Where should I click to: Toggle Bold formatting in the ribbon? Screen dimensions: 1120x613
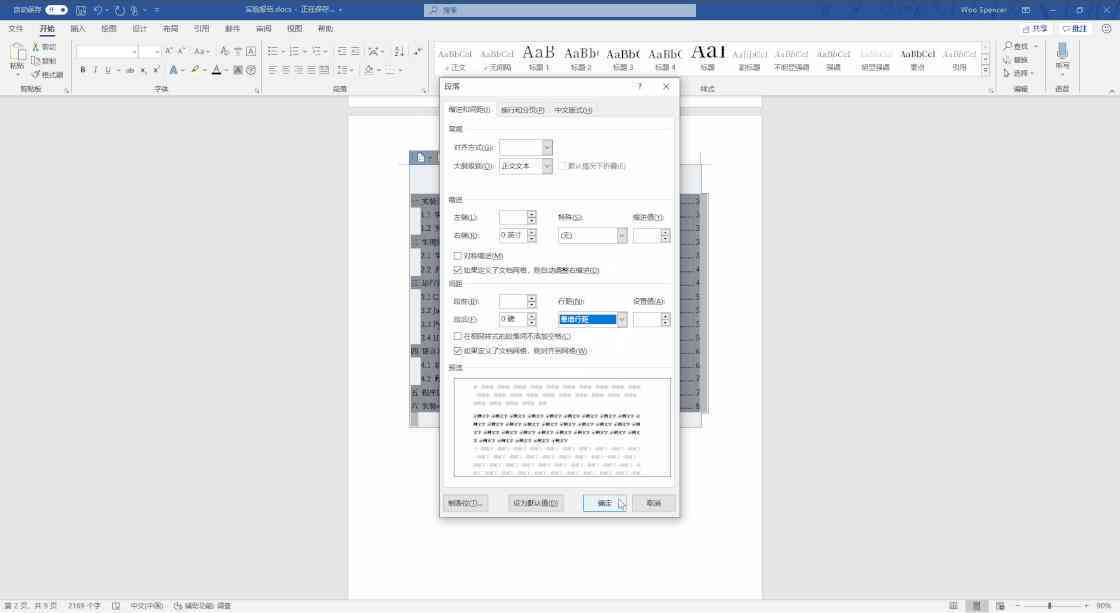click(83, 70)
